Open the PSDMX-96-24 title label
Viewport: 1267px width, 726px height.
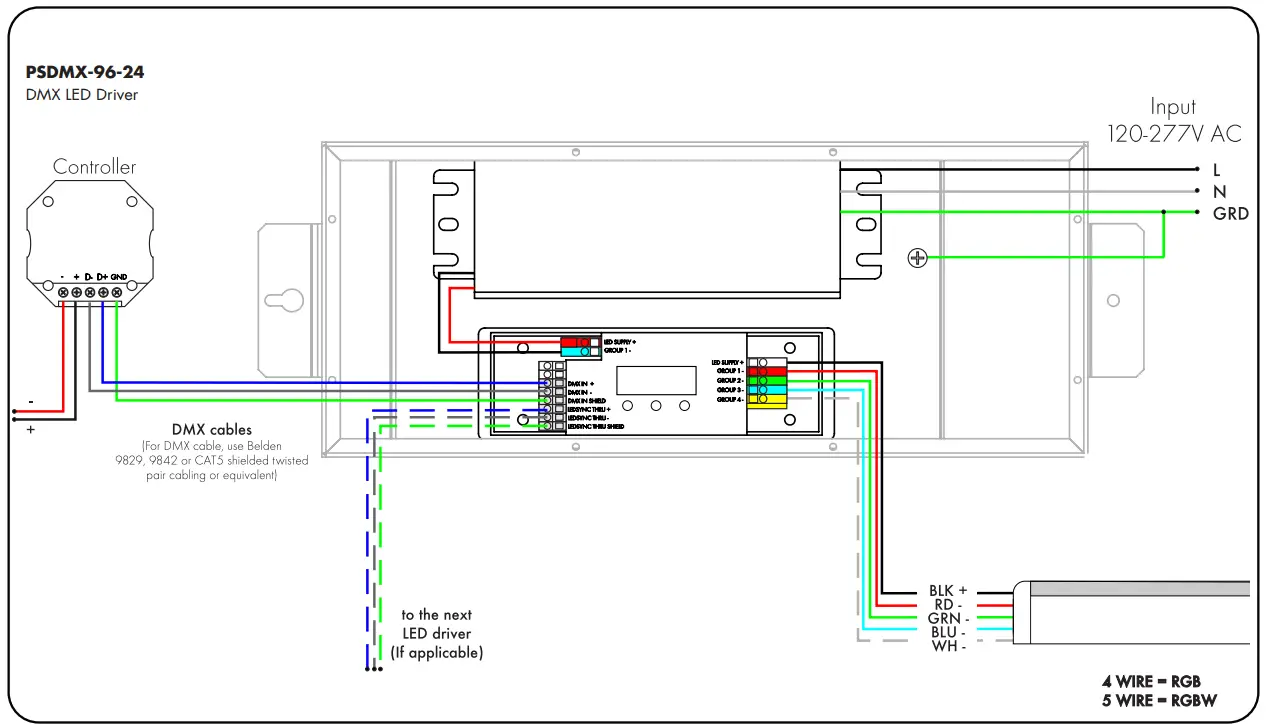[85, 71]
